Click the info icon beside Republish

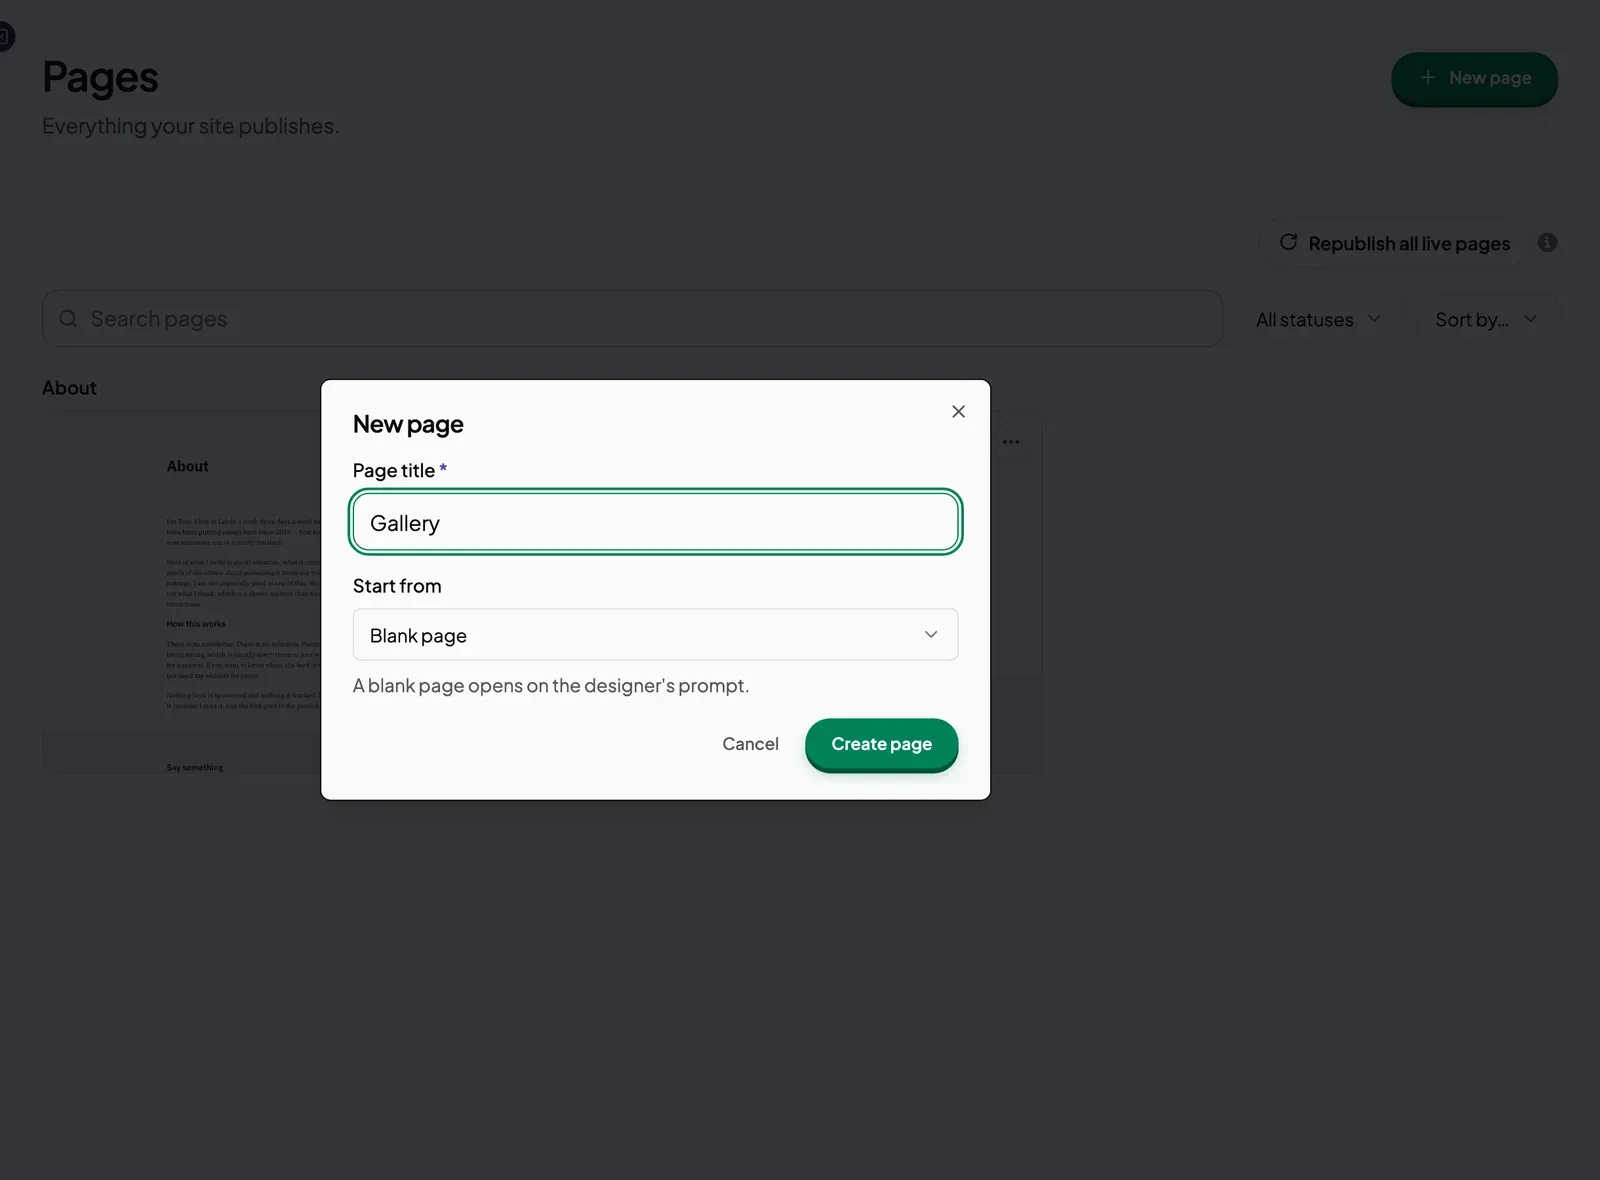[1547, 243]
